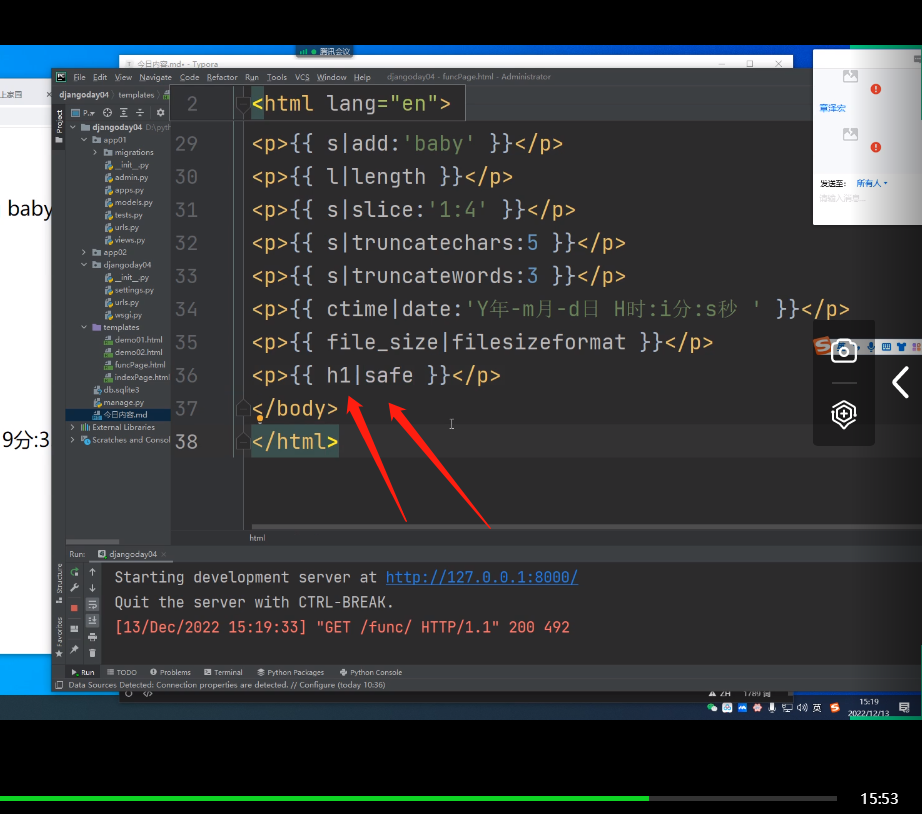Close the djangoday04 Run tab
This screenshot has width=922, height=814.
click(x=164, y=554)
